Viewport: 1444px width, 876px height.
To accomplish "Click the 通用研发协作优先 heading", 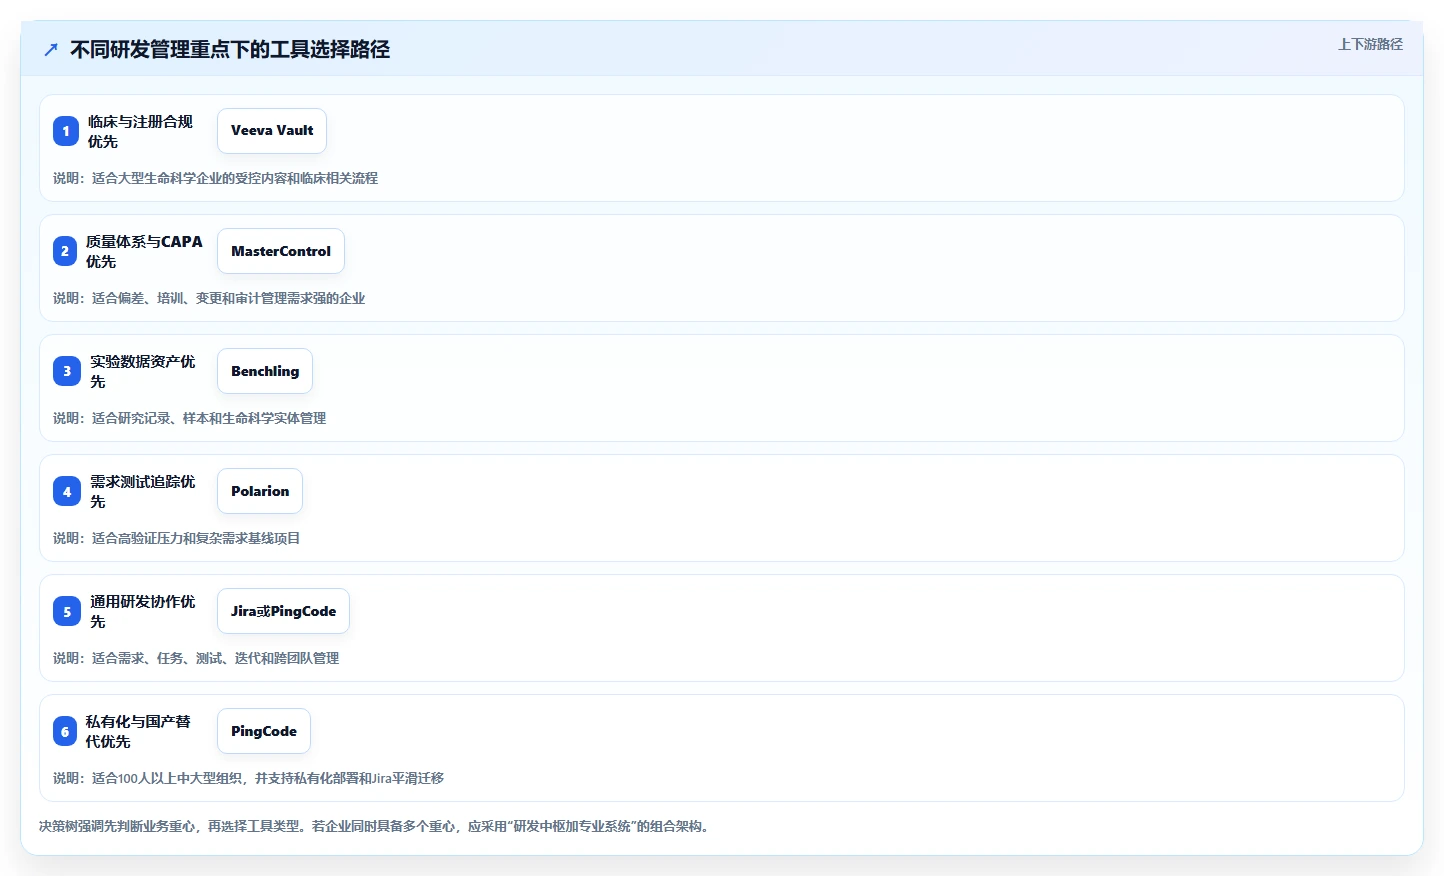I will pos(143,611).
